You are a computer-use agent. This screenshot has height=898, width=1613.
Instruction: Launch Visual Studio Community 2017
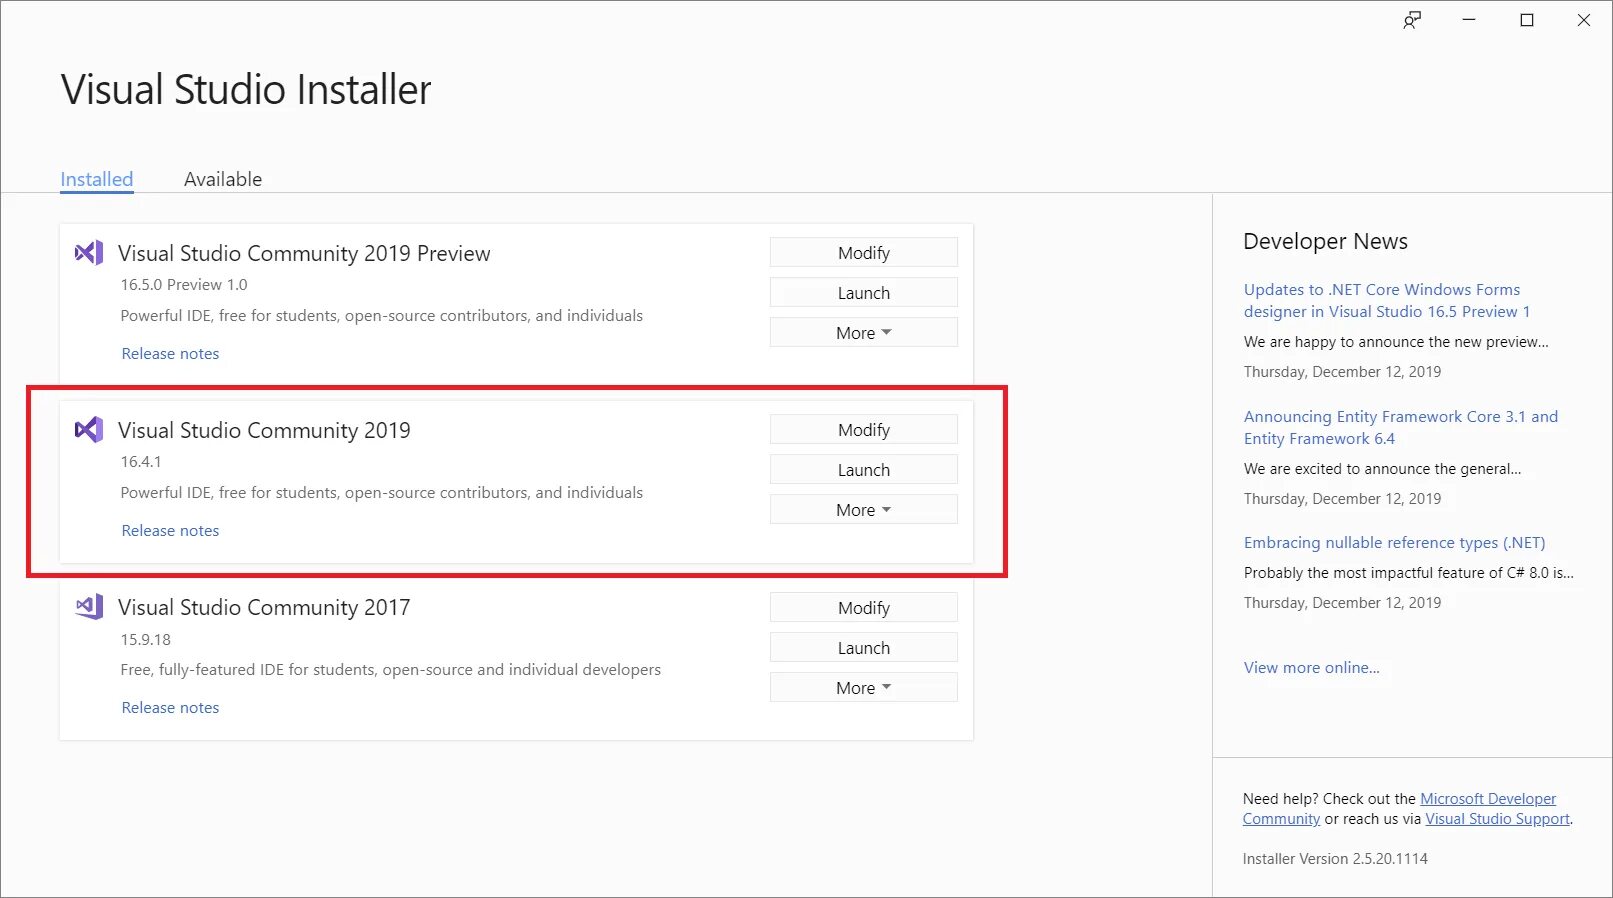864,648
